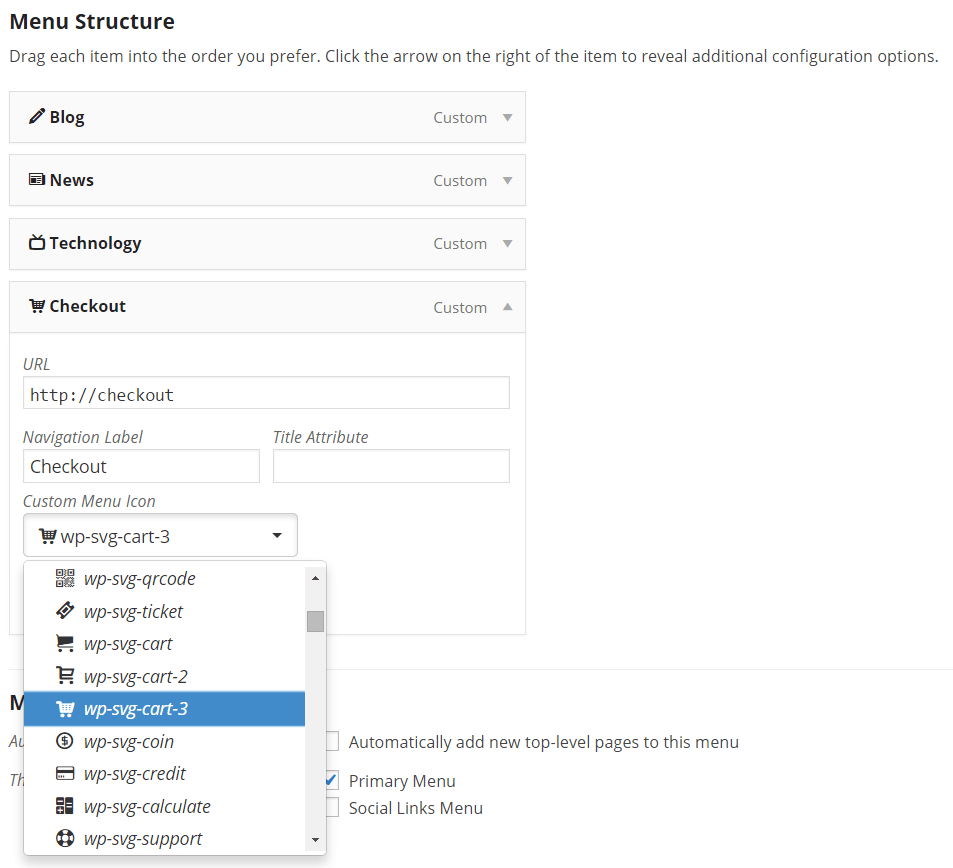The image size is (953, 868).
Task: Click the newspaper icon beside News
Action: click(x=38, y=180)
